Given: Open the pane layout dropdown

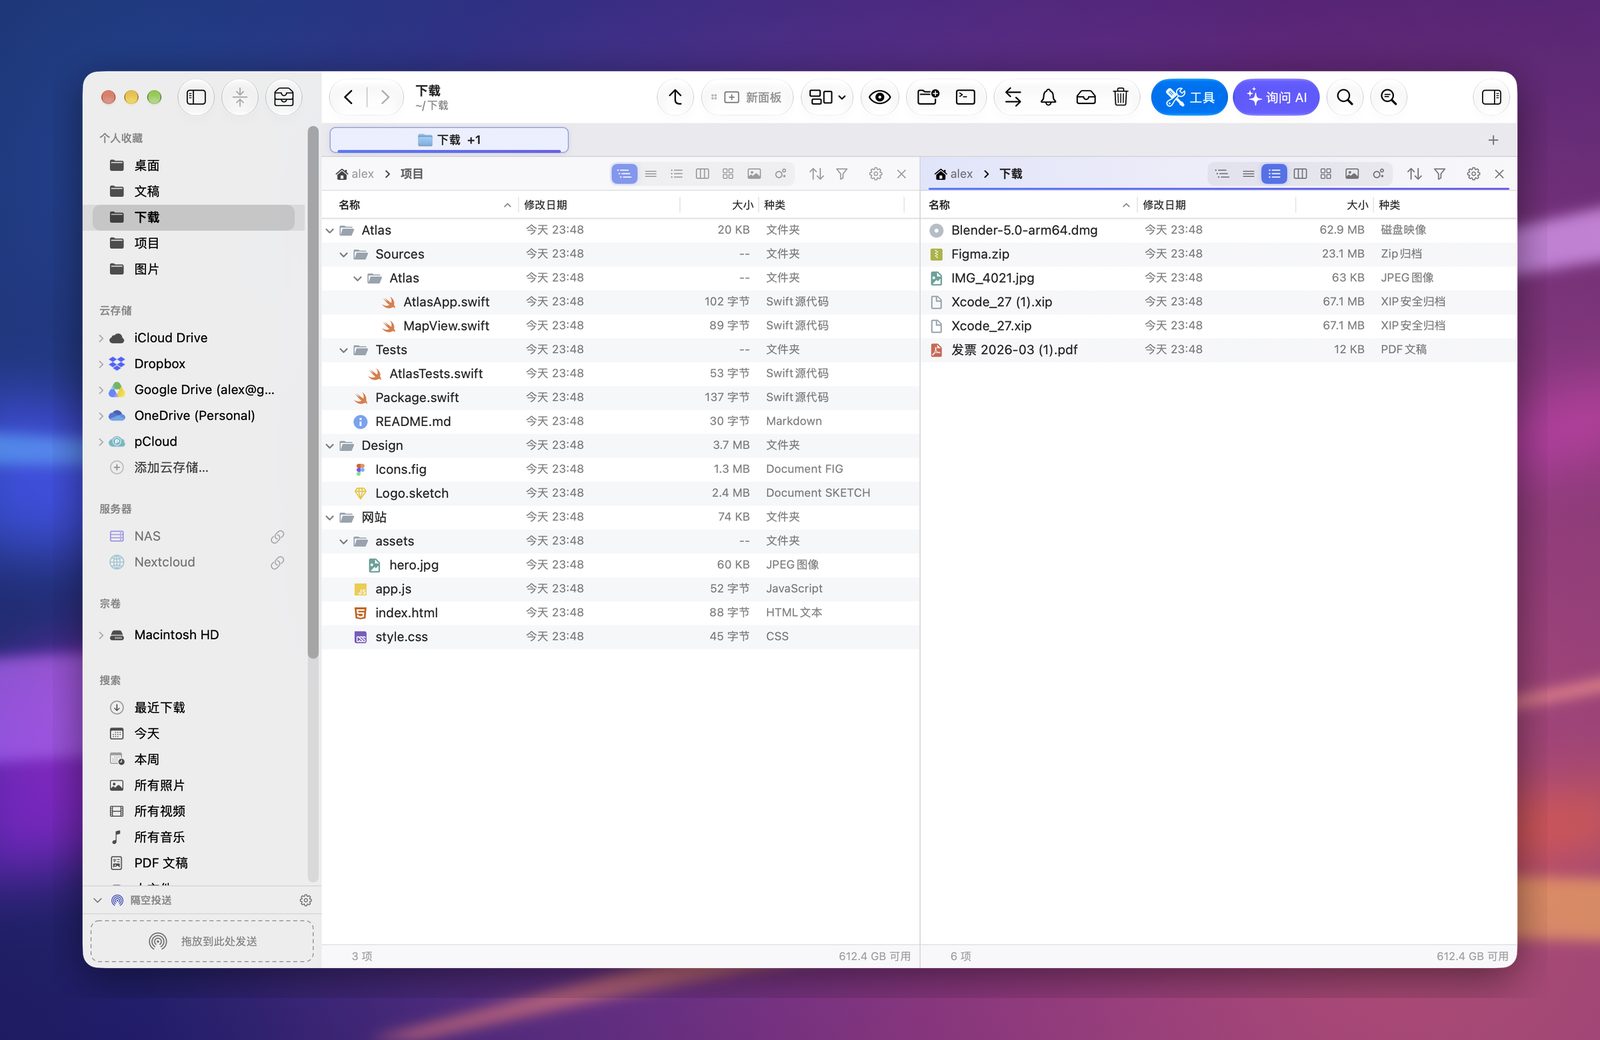Looking at the screenshot, I should (x=828, y=97).
